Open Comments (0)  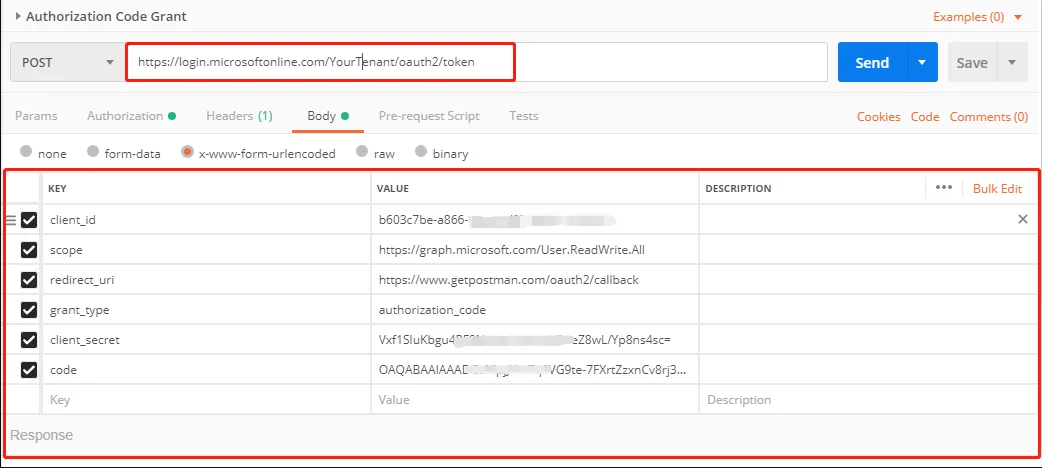[989, 117]
